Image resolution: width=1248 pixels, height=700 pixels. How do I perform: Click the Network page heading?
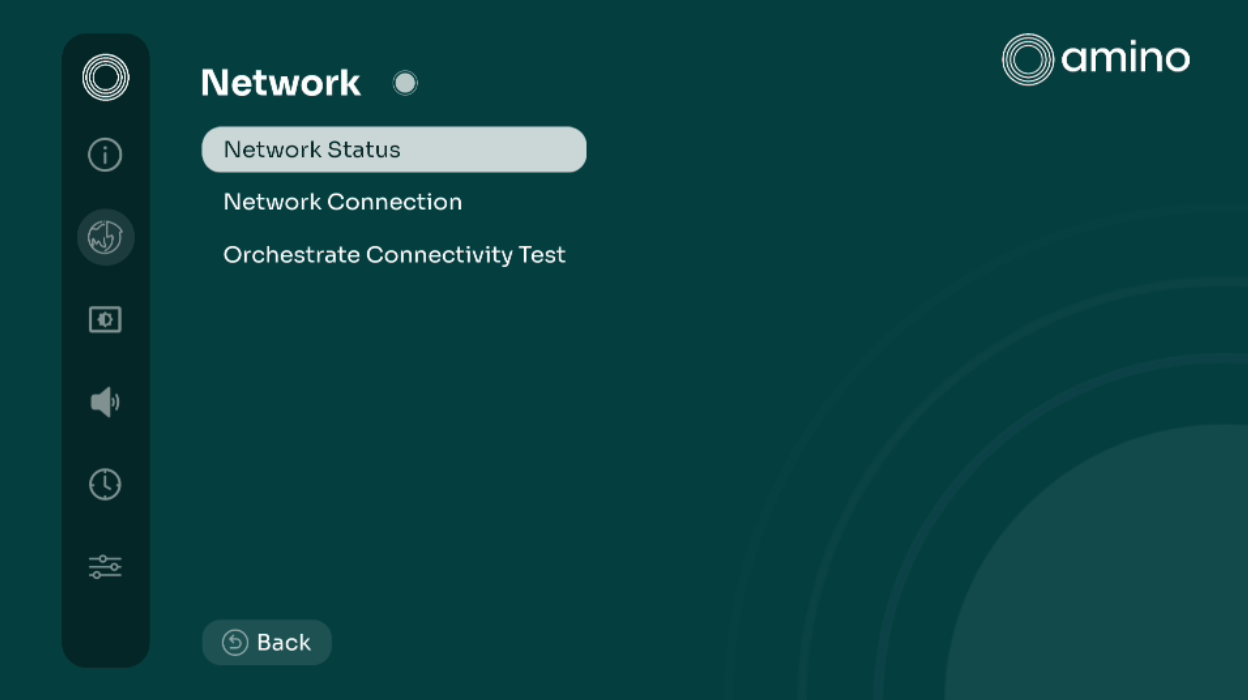click(281, 83)
